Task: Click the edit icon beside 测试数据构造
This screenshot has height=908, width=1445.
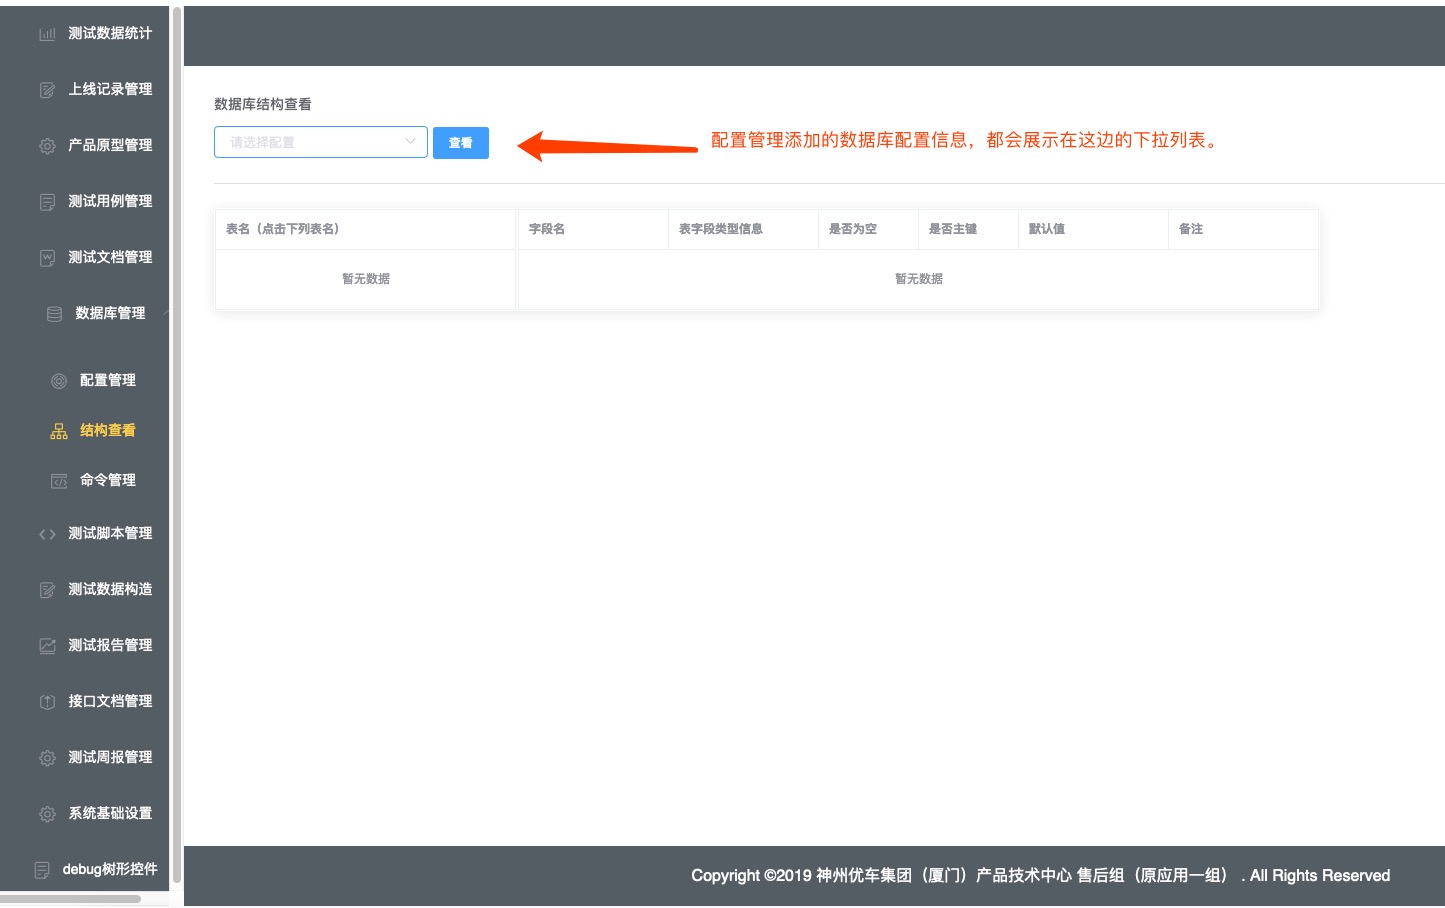Action: click(47, 590)
